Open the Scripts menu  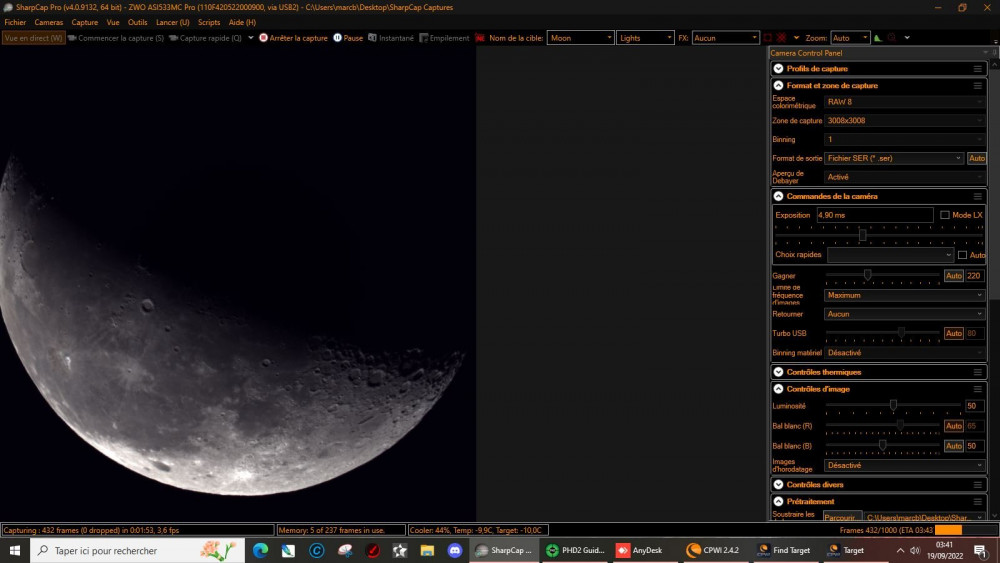click(209, 22)
